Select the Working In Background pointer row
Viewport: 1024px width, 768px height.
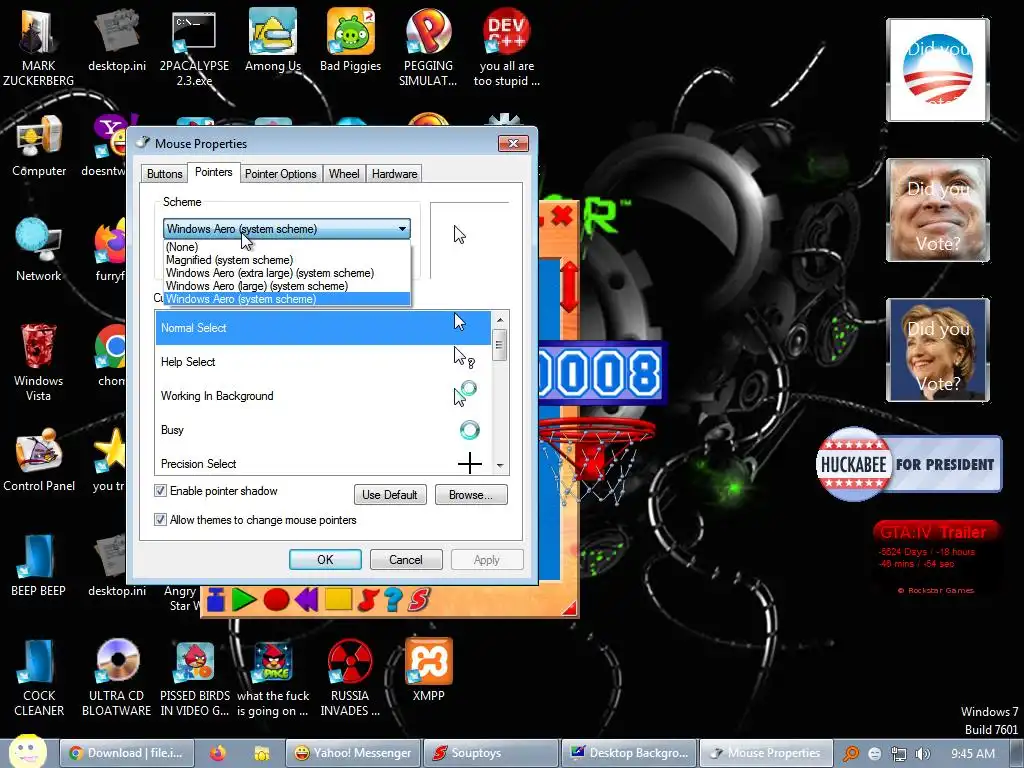323,396
